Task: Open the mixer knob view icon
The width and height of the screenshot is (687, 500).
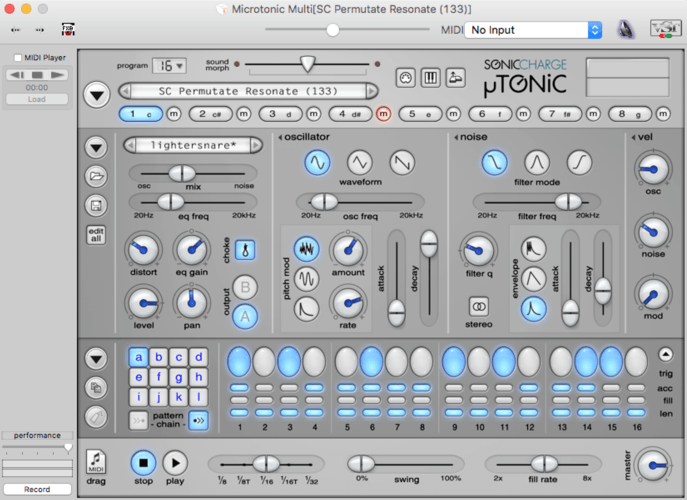Action: click(x=406, y=78)
